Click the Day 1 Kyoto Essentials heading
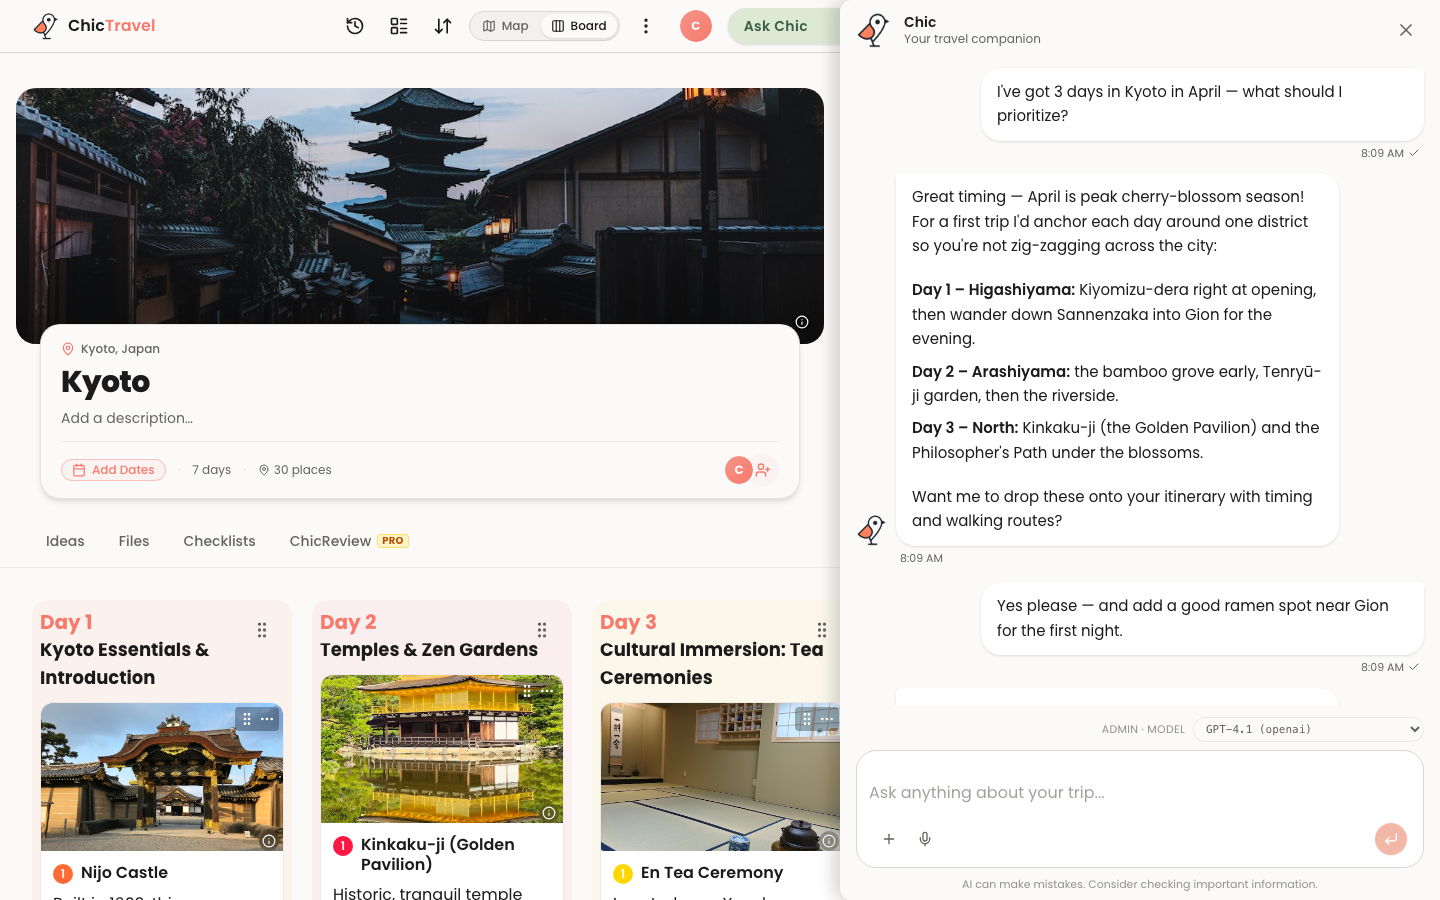 click(x=125, y=663)
